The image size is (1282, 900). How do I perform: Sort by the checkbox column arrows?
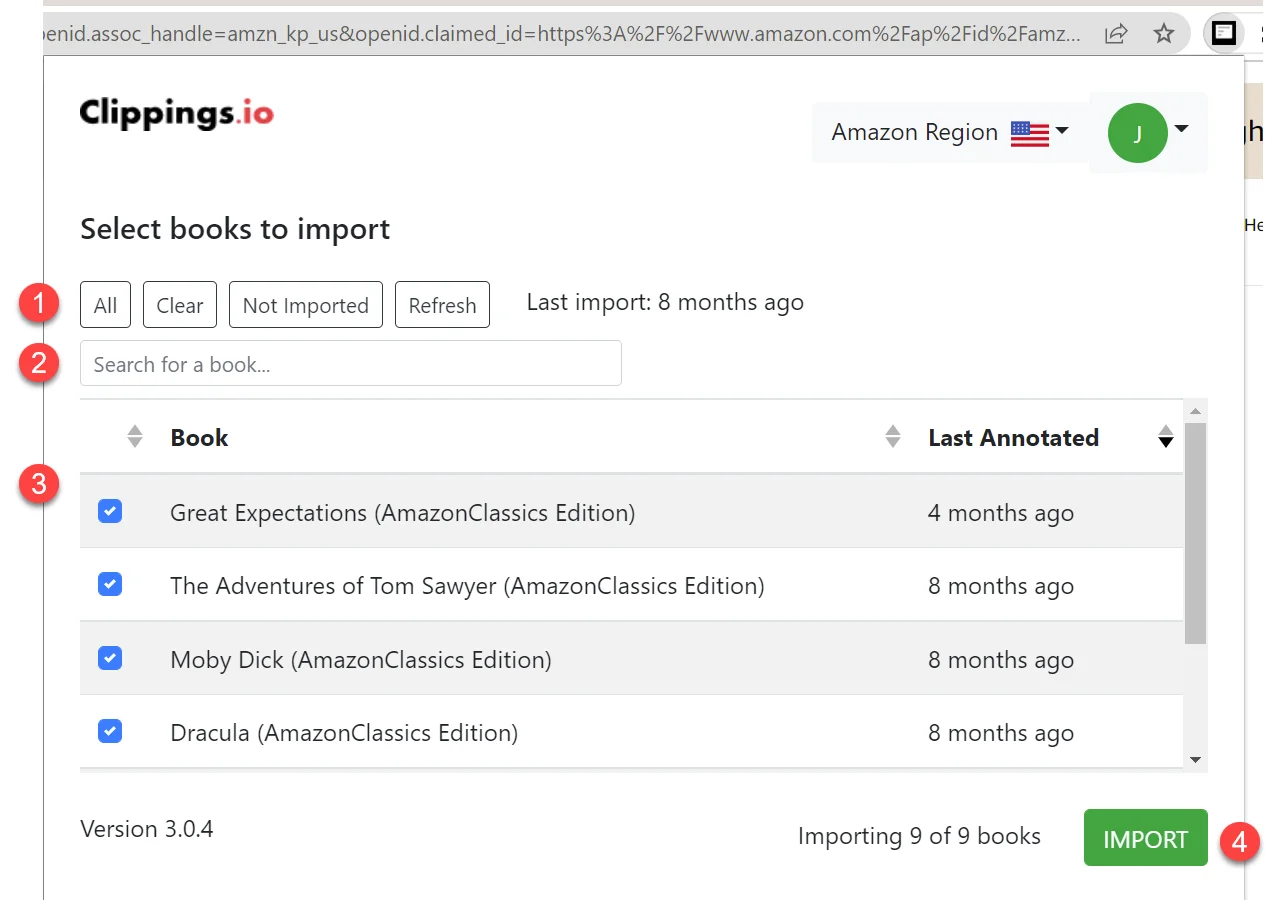135,437
